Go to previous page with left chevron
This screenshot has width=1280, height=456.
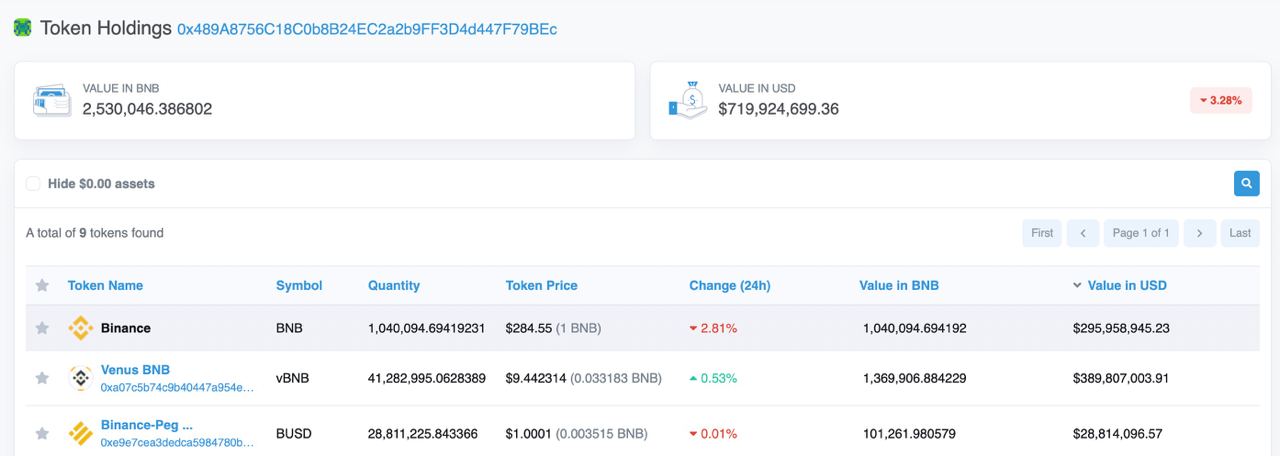point(1082,233)
